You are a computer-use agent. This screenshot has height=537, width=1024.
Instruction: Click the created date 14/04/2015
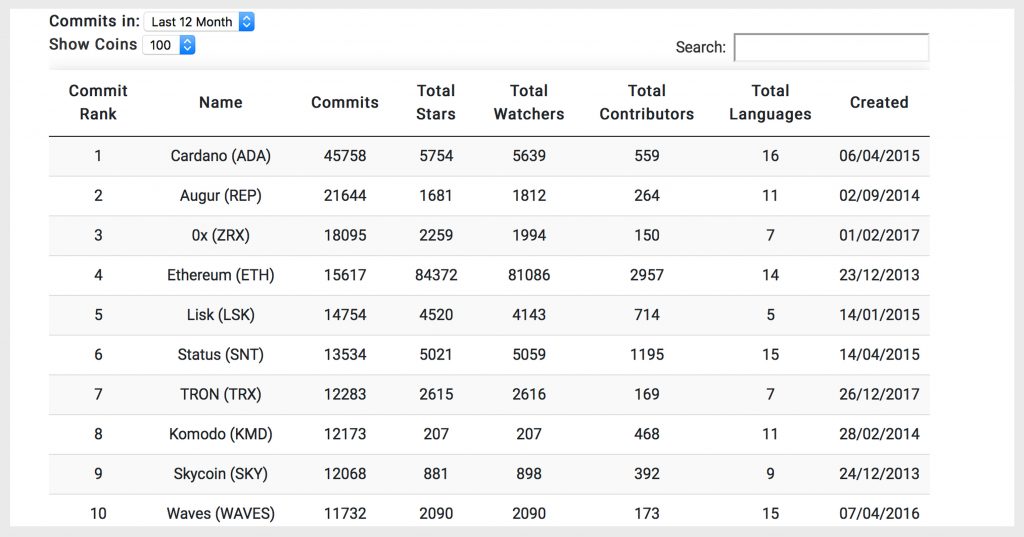879,355
